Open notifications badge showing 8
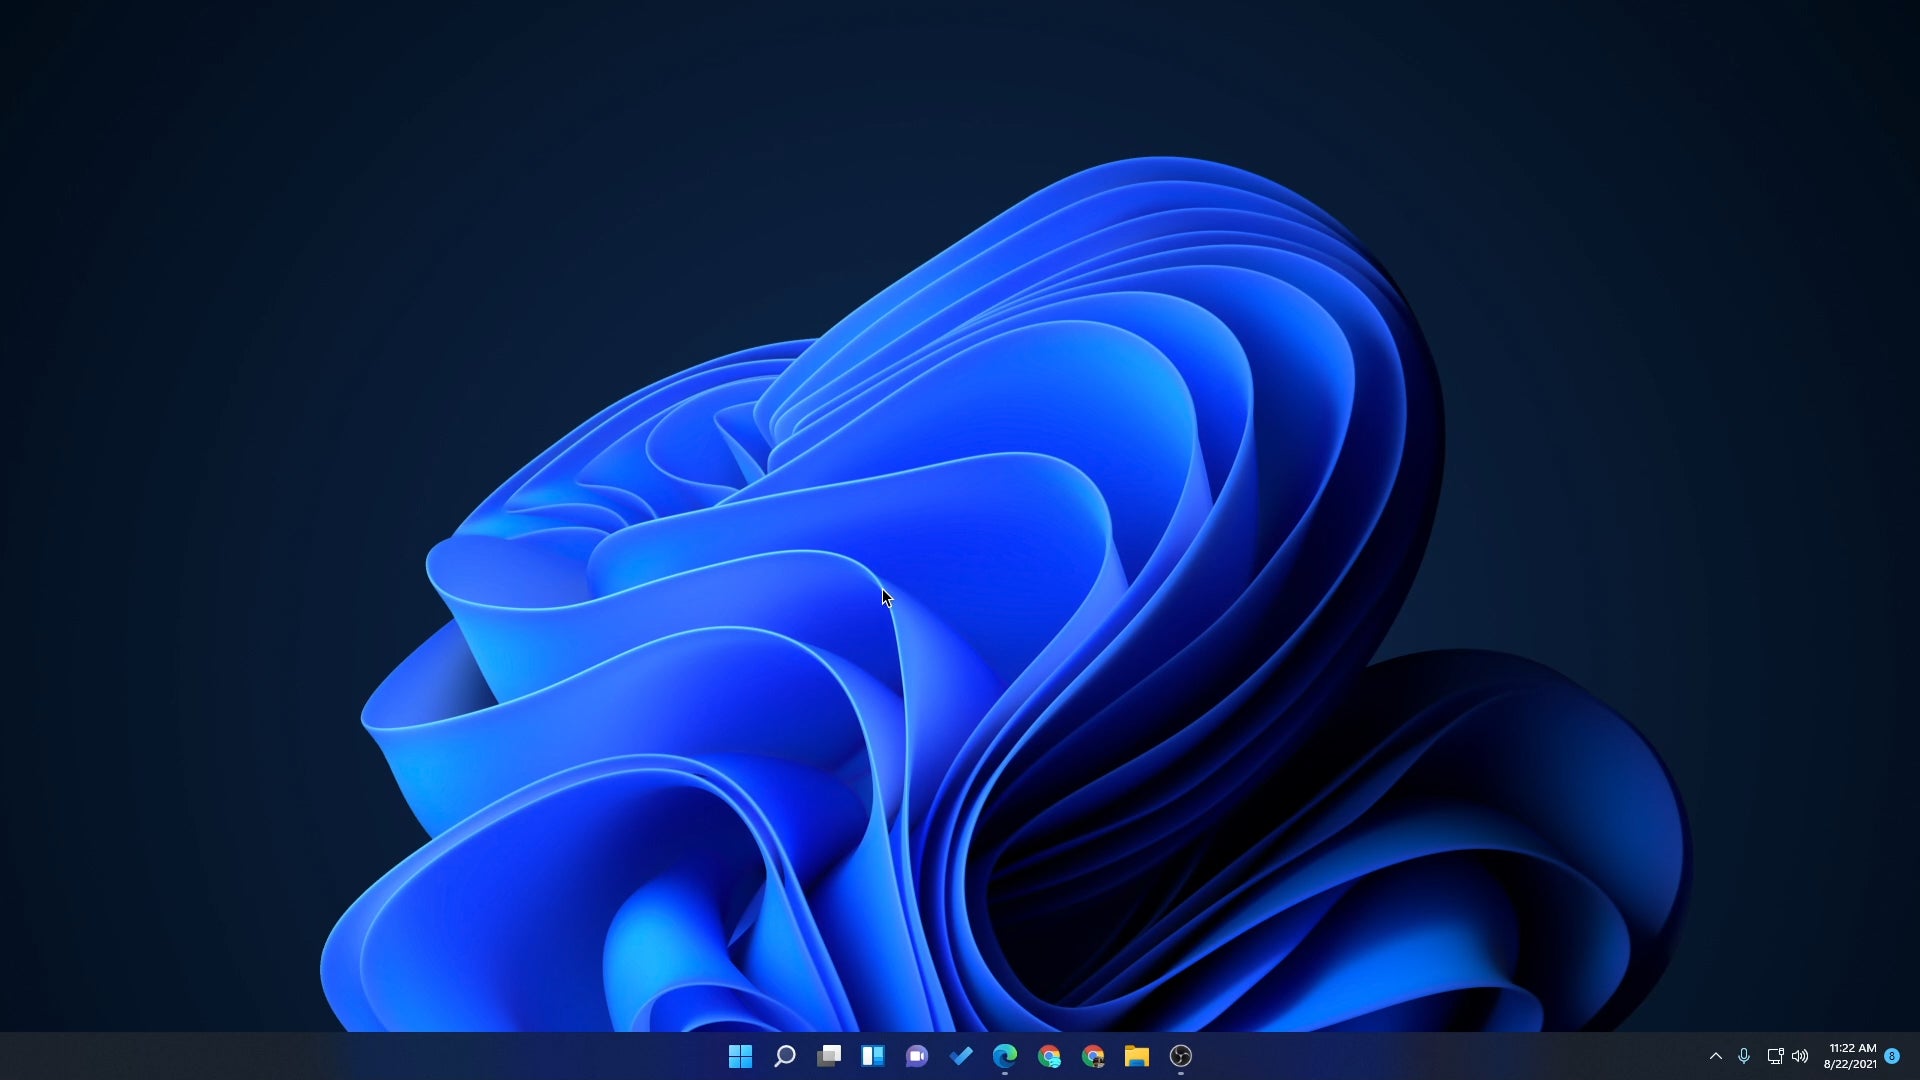Image resolution: width=1920 pixels, height=1080 pixels. (x=1892, y=1056)
